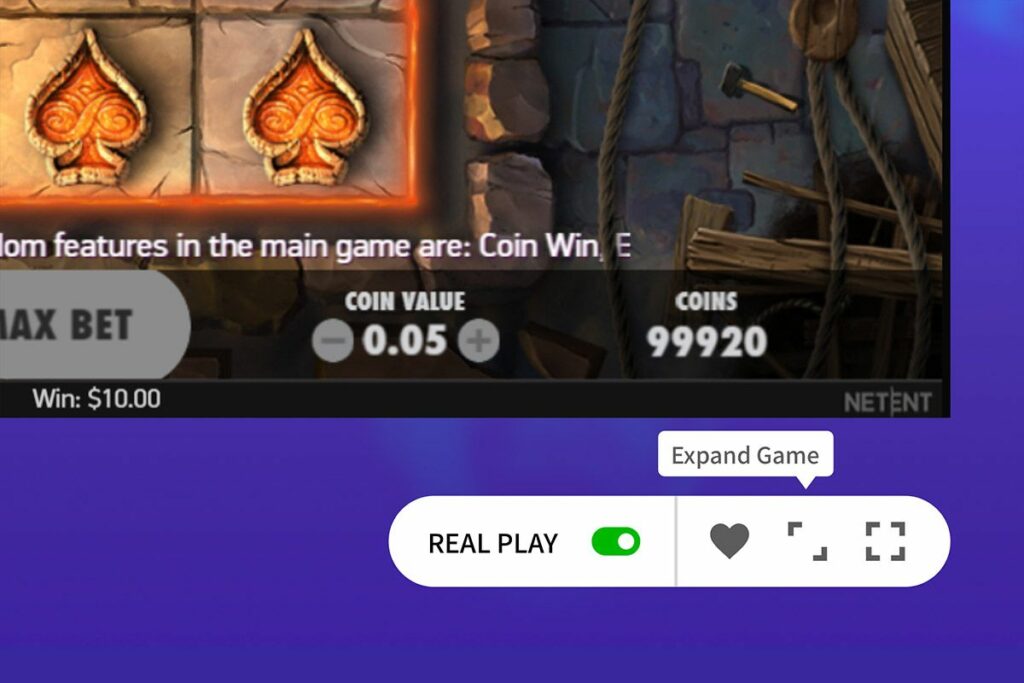Screen dimensions: 1024x683
Task: Click the NETENT logo
Action: (x=888, y=402)
